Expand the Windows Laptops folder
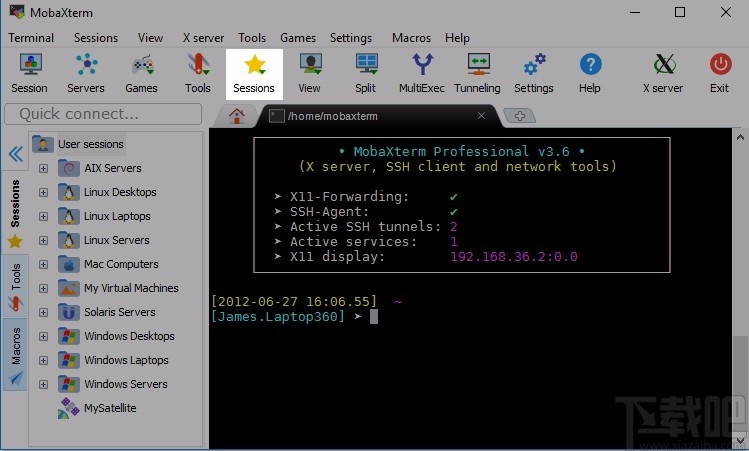Screen dimensions: 749x451 43,360
